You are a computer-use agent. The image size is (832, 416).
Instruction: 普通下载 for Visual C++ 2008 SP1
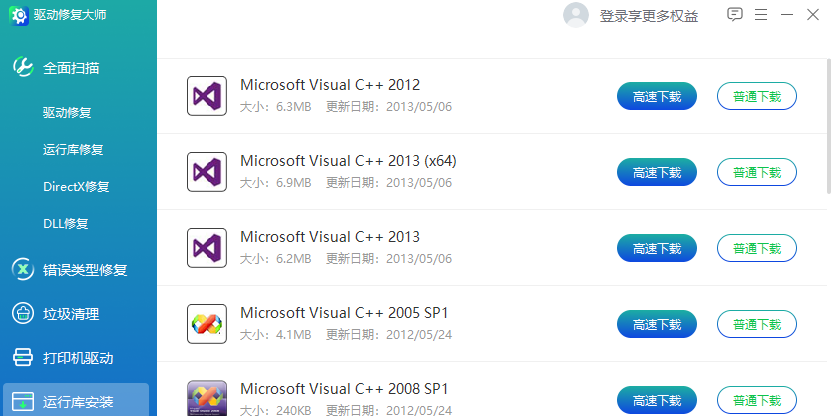[x=757, y=400]
